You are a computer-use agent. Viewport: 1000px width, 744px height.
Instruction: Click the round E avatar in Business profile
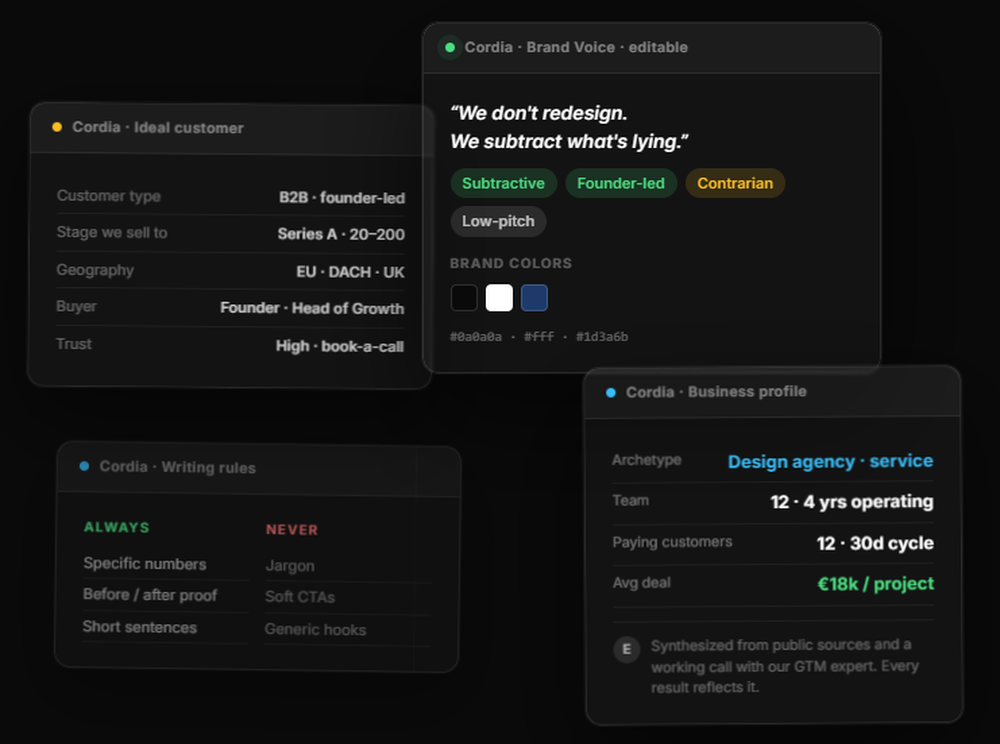(626, 649)
